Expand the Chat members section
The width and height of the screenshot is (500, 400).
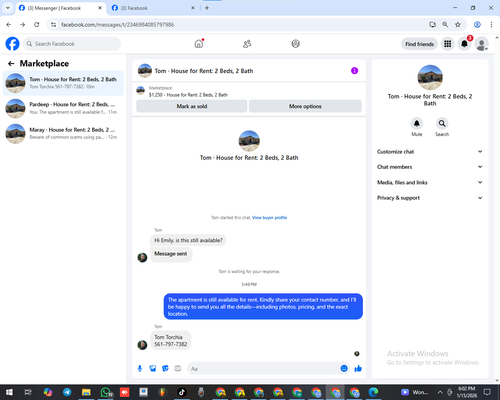tap(430, 167)
